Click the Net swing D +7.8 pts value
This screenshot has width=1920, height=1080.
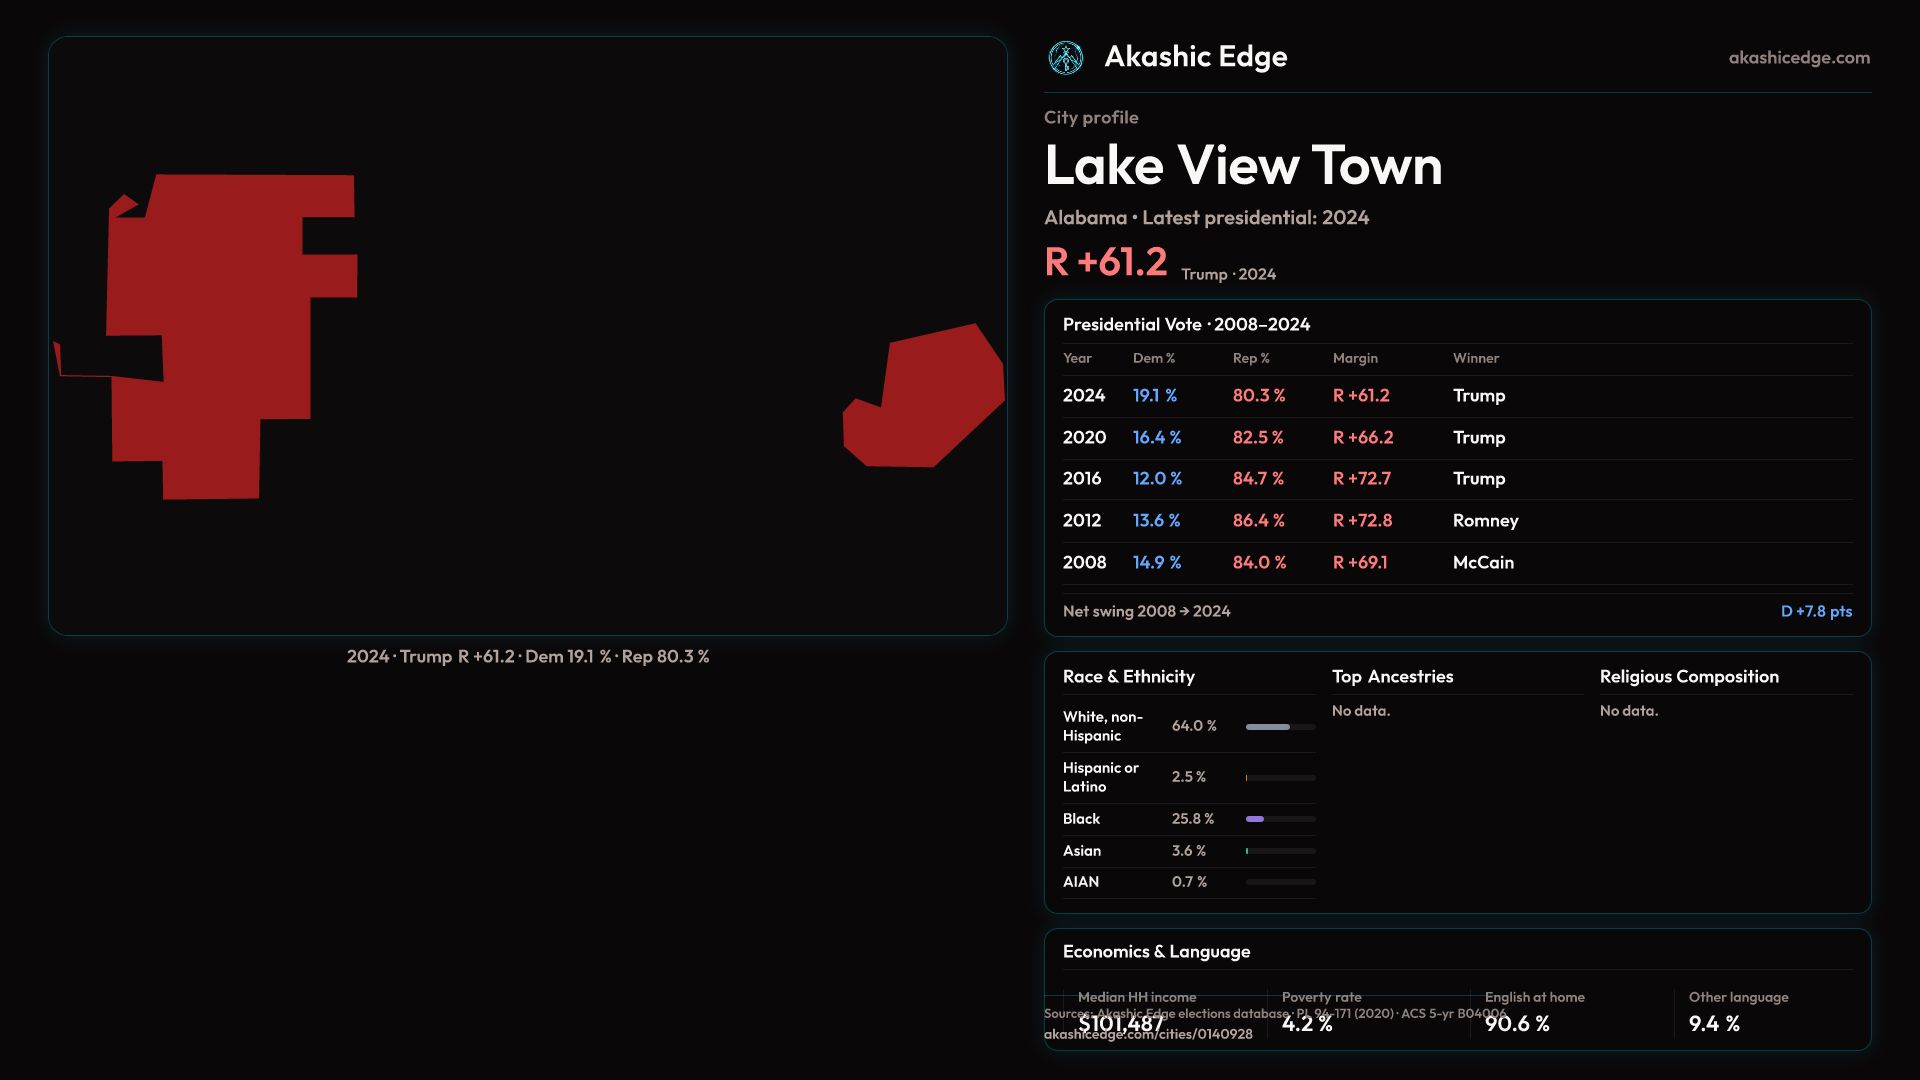point(1815,612)
